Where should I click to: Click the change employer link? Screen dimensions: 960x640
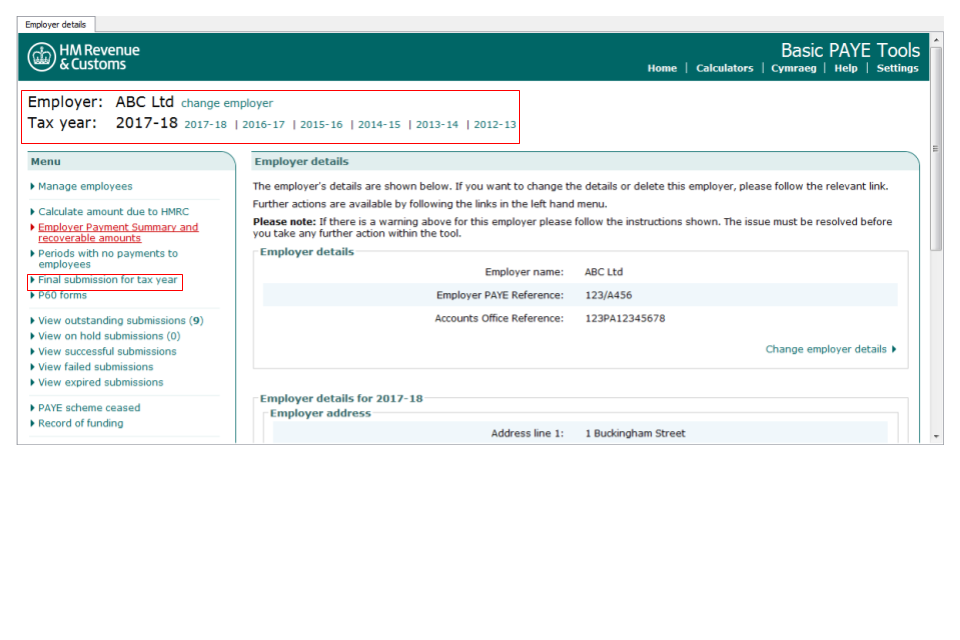[226, 103]
